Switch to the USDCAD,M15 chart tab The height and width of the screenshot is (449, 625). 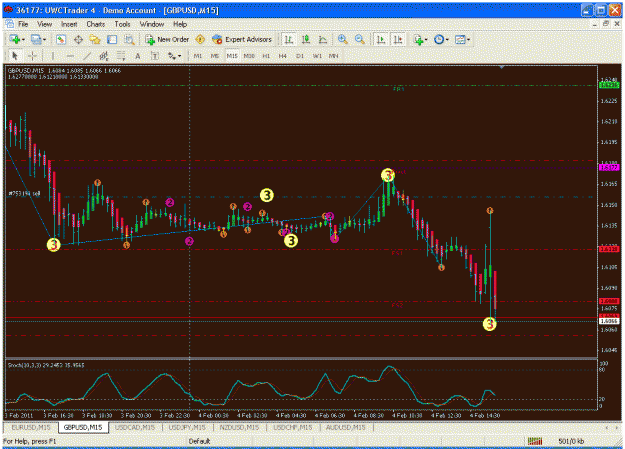pos(135,427)
